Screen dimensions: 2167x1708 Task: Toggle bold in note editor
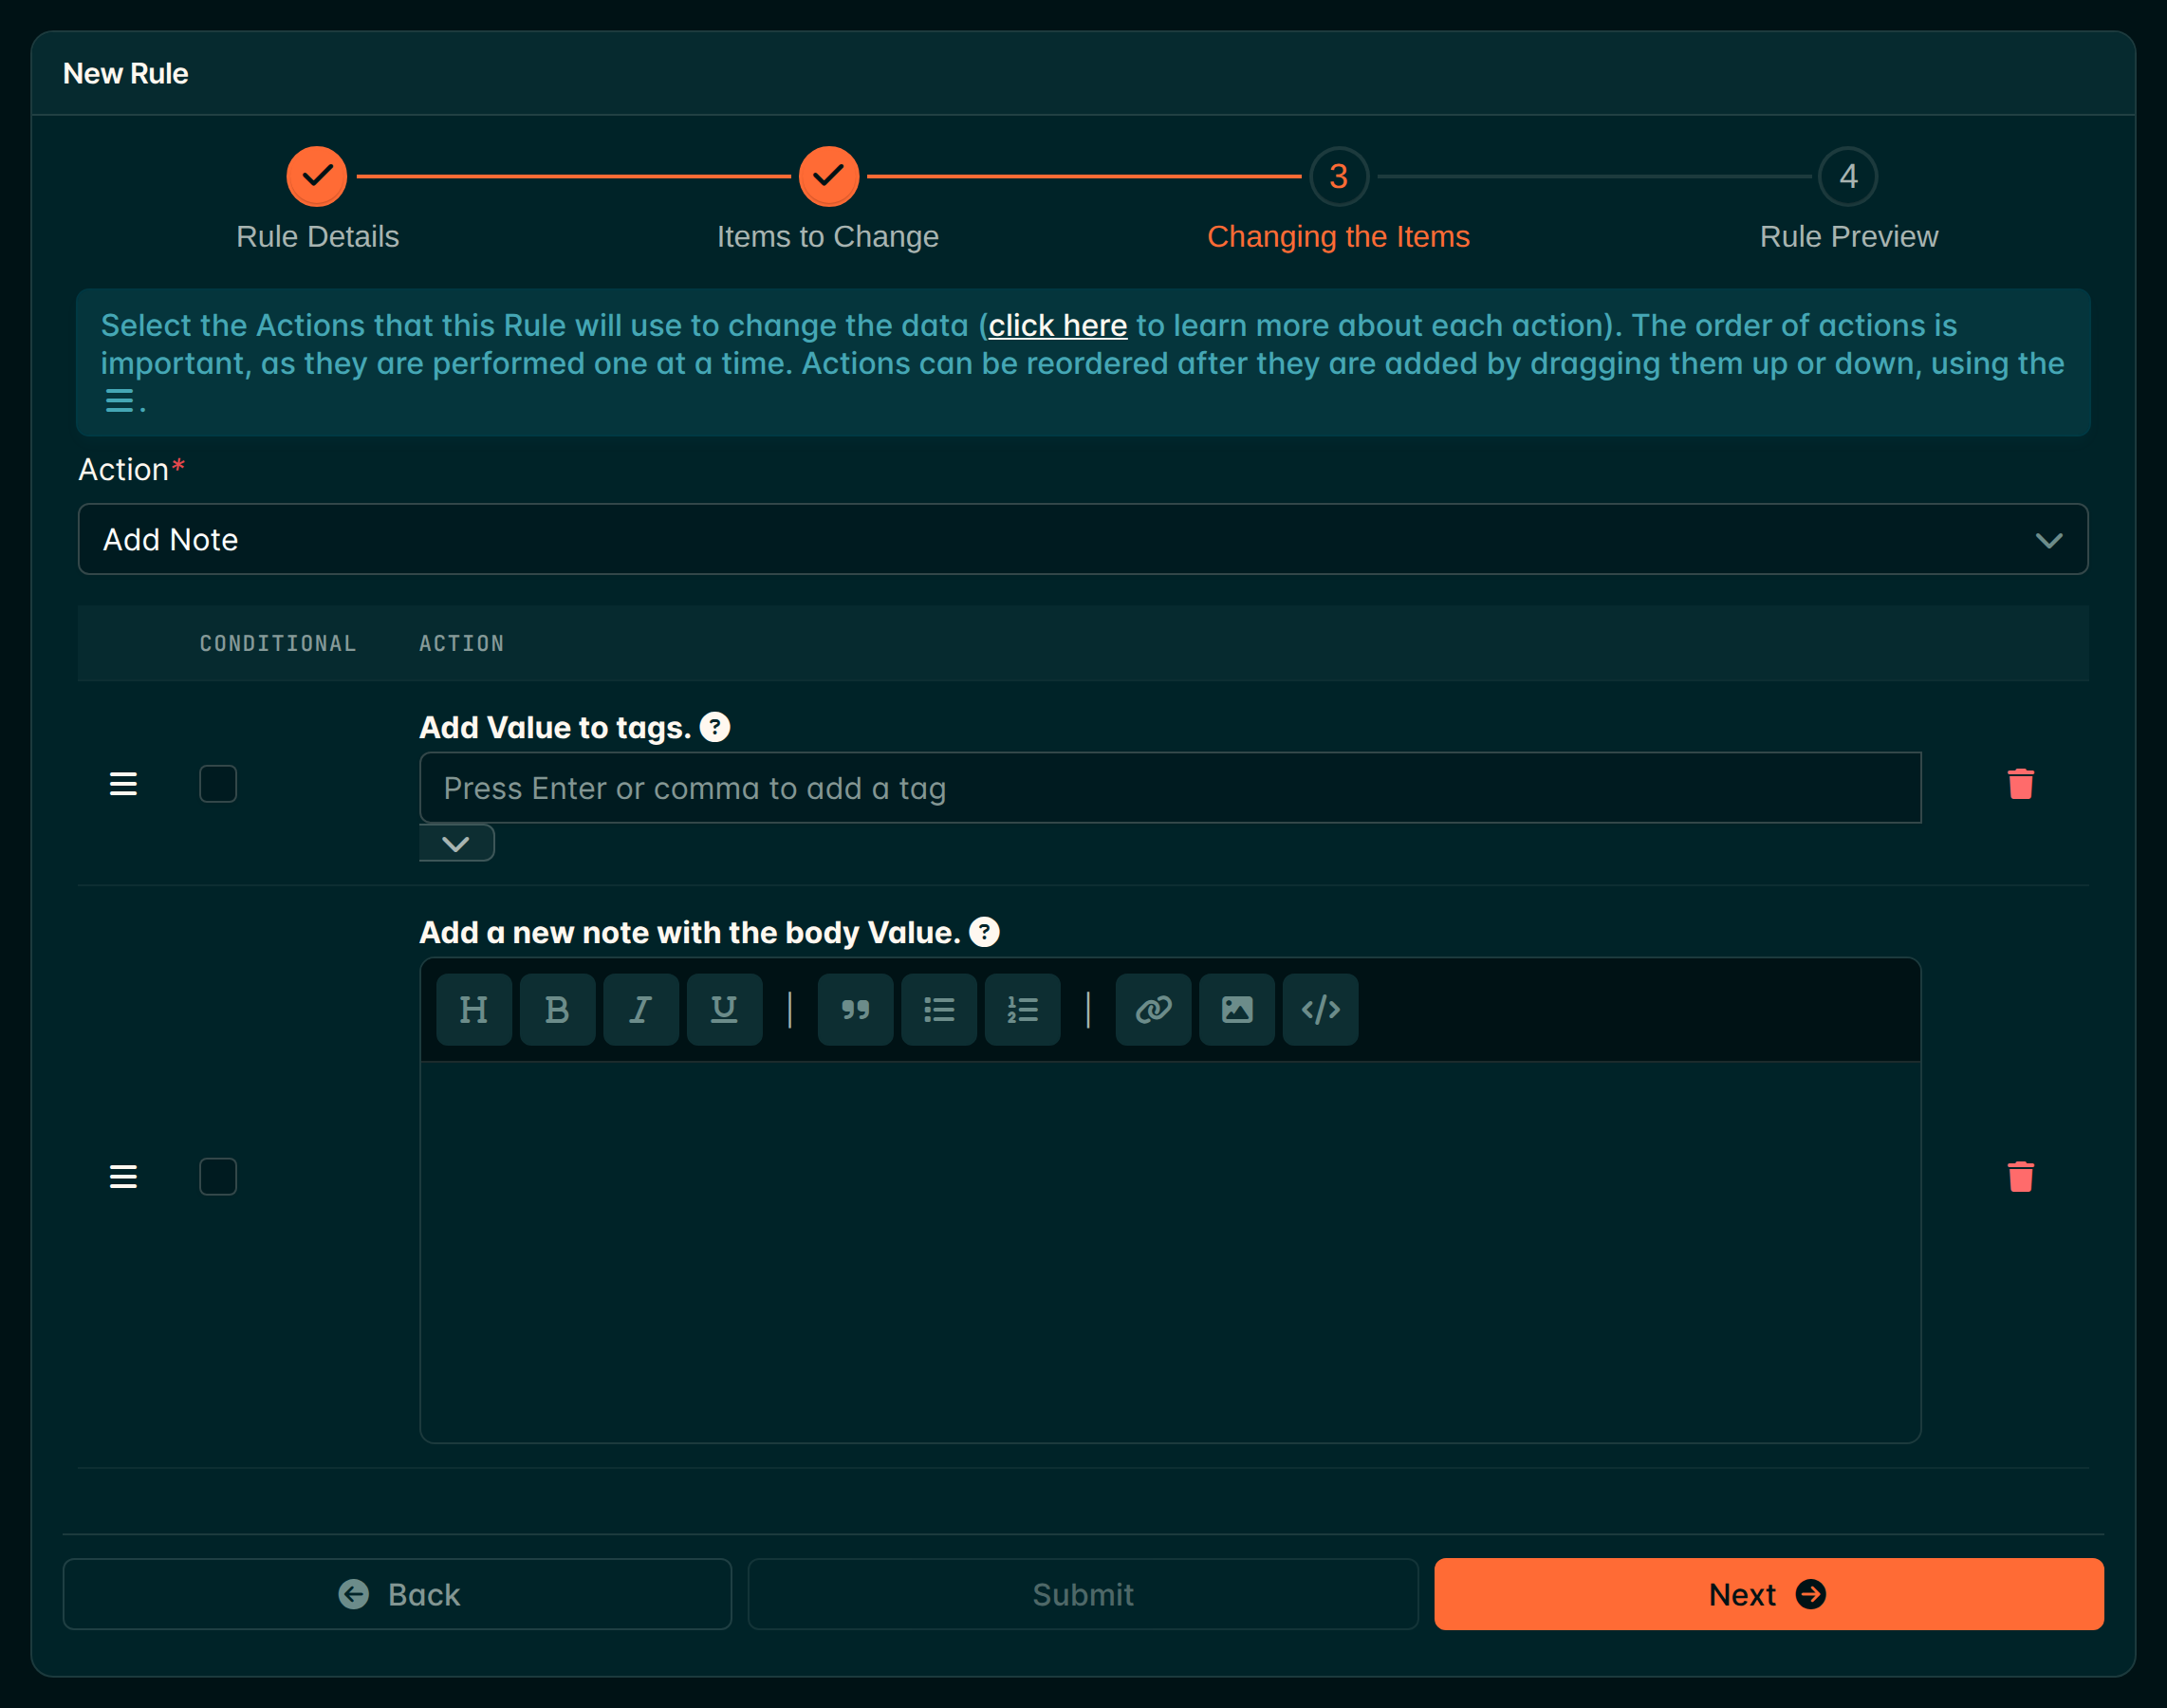(557, 1010)
